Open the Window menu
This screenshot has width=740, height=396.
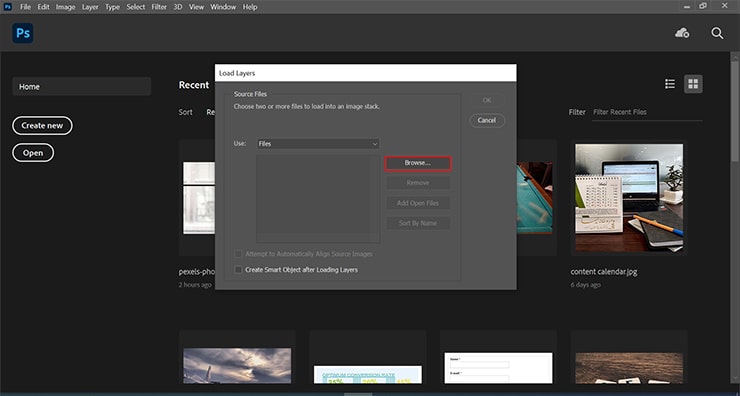coord(223,7)
